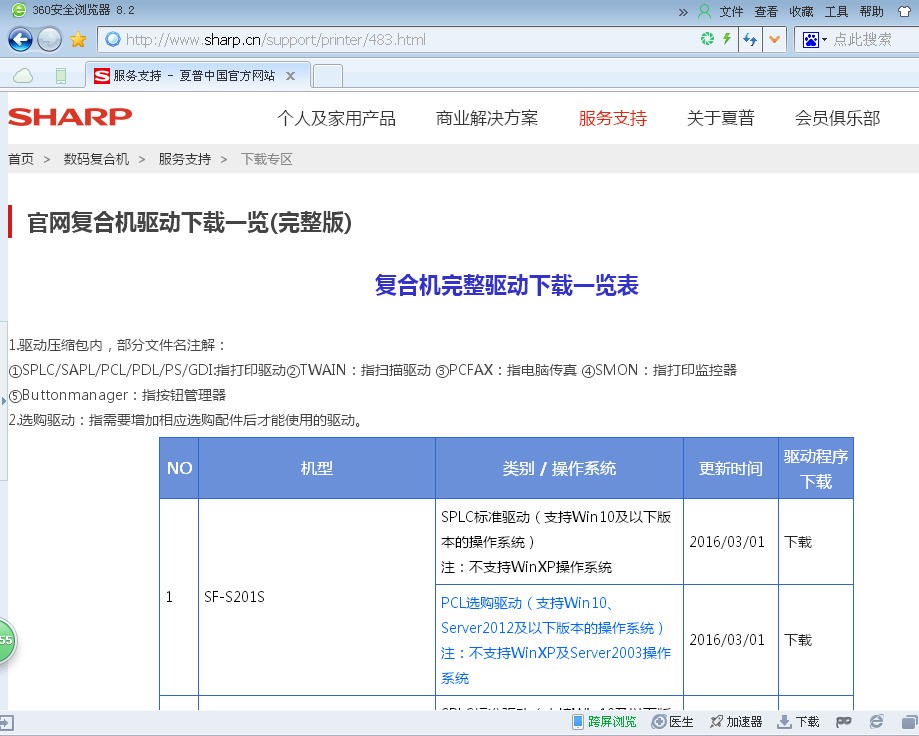Viewport: 919px width, 736px height.
Task: Open the 查看 menu
Action: click(765, 12)
